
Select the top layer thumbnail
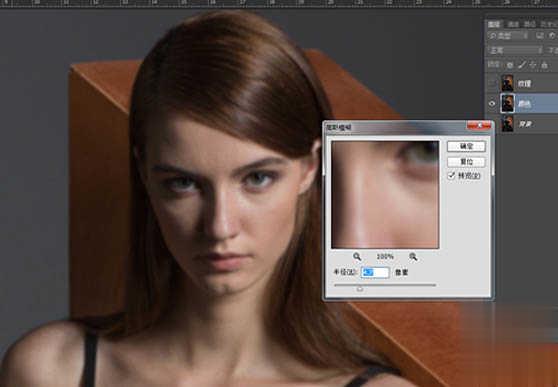point(507,83)
